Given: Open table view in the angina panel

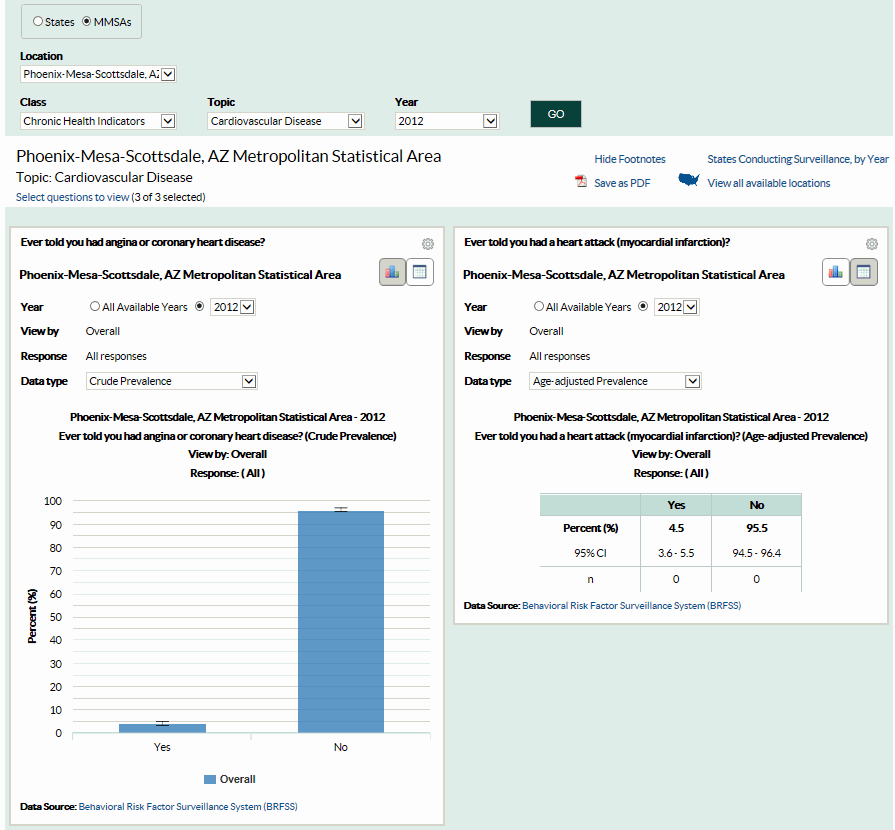Looking at the screenshot, I should [420, 272].
